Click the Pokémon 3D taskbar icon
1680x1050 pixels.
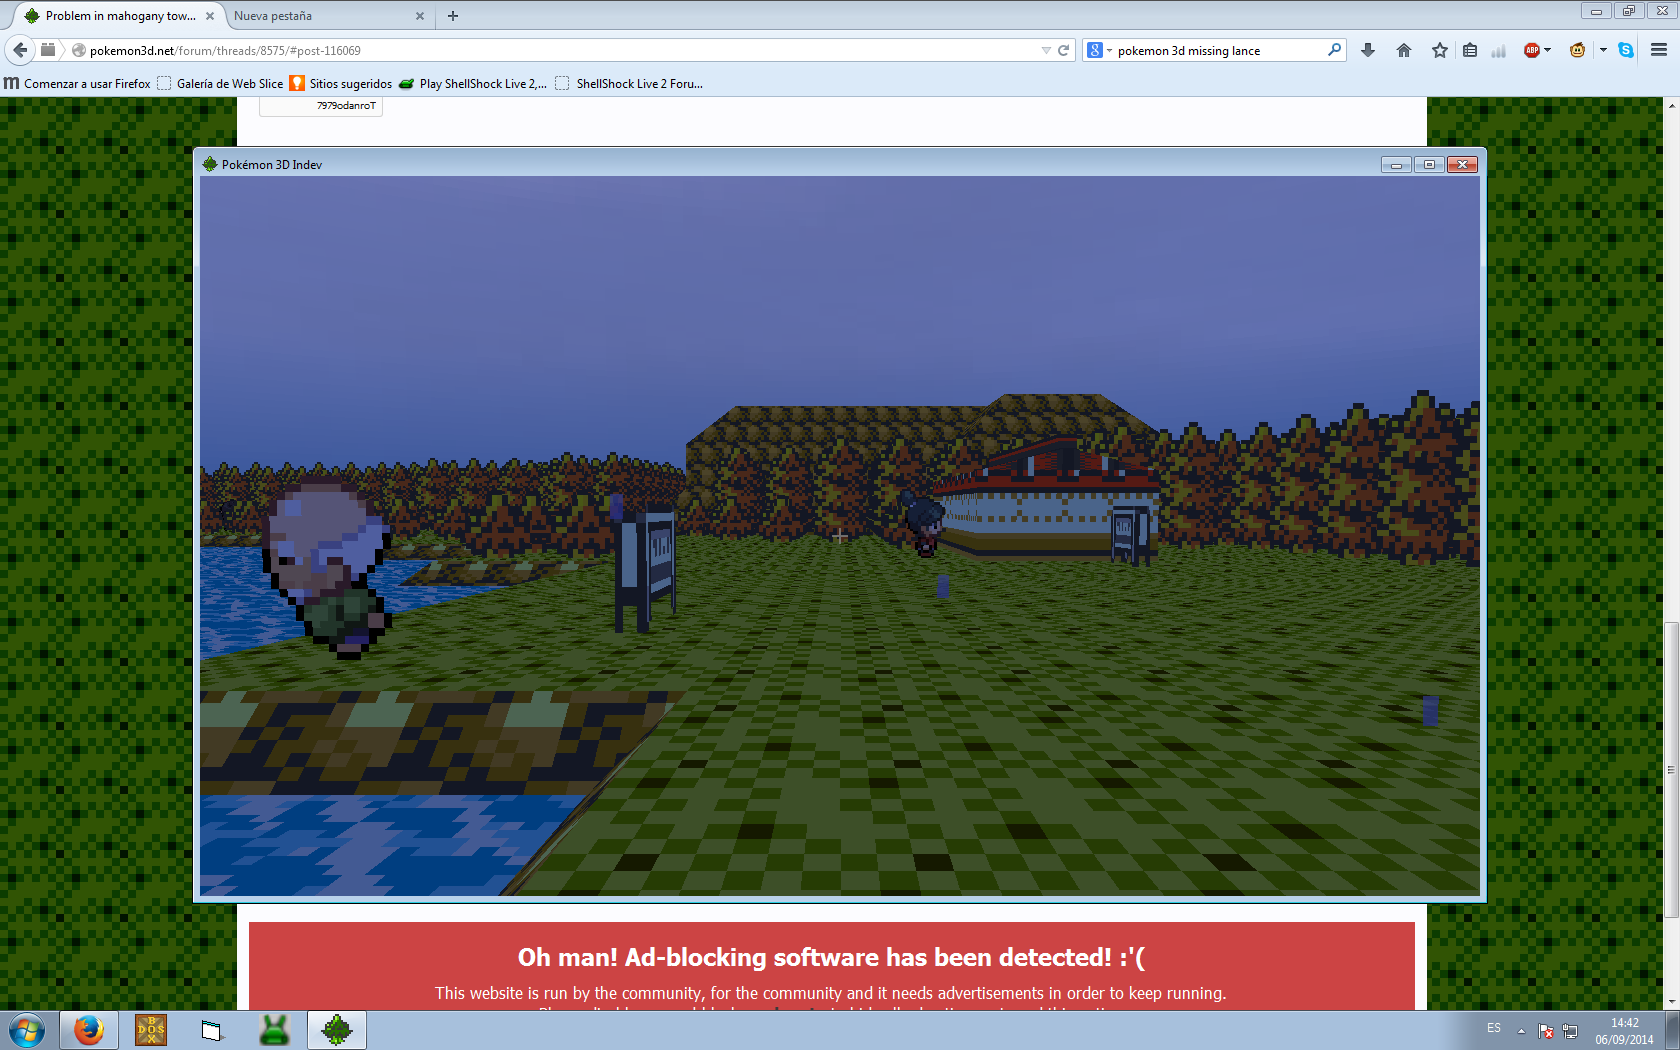coord(337,1030)
